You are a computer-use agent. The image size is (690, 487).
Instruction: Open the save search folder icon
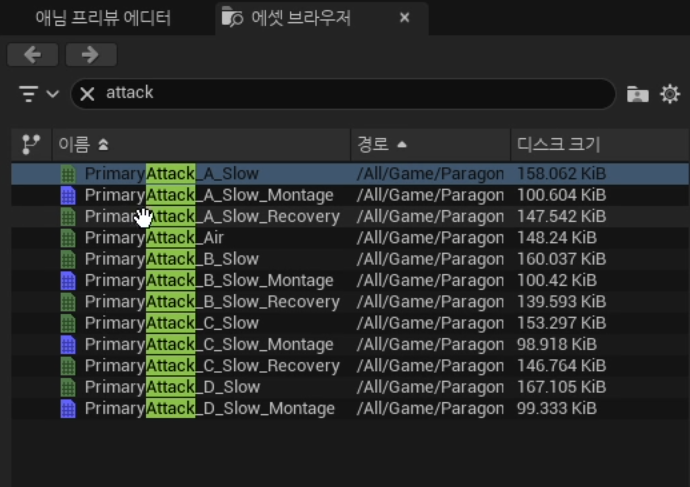[x=638, y=94]
